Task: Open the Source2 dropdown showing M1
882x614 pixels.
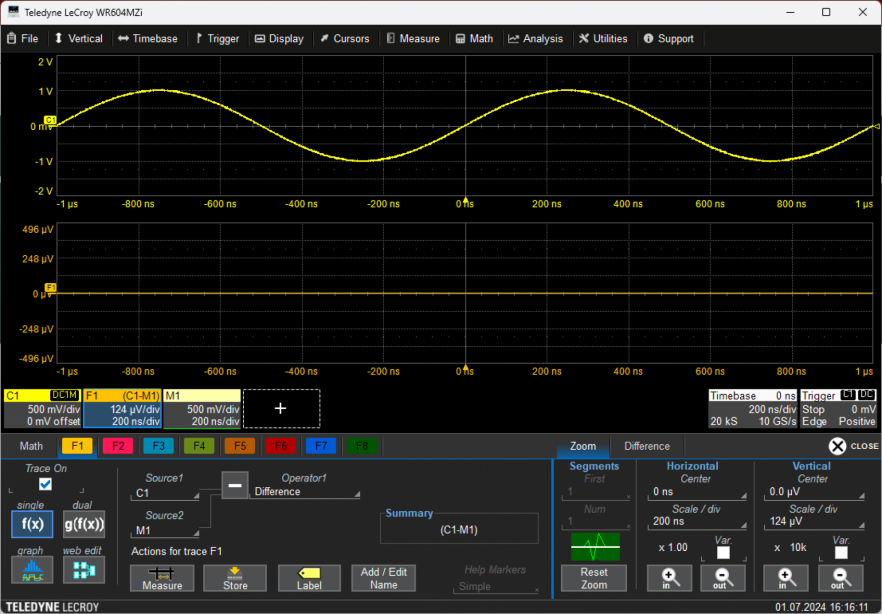Action: click(x=165, y=530)
